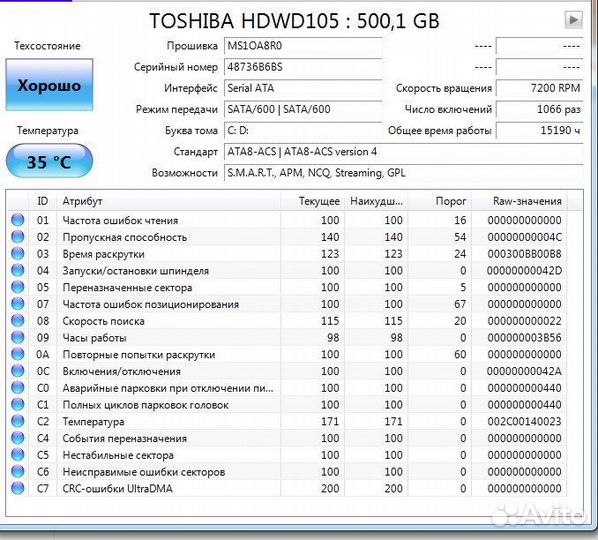Click raw value 00000000042D
The width and height of the screenshot is (598, 540).
tap(524, 270)
